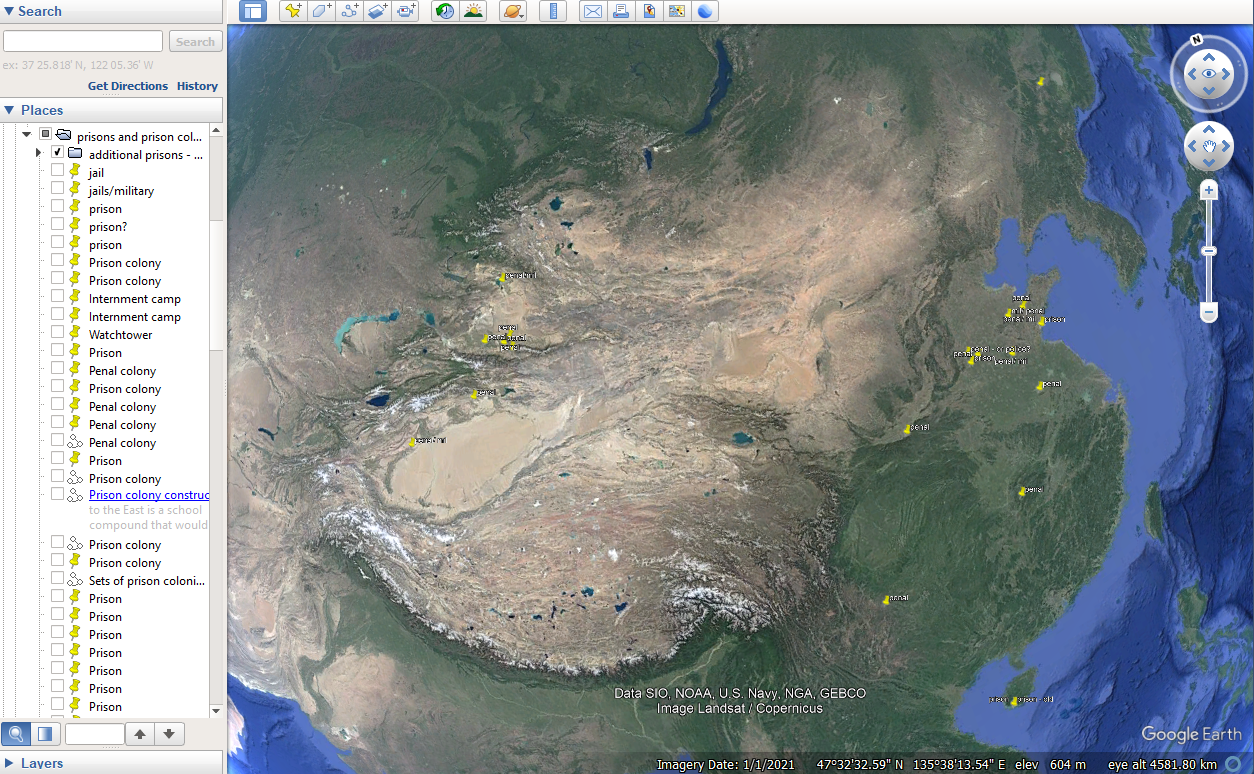Toggle the 'prisons and prison col...' root checkbox

[x=45, y=135]
